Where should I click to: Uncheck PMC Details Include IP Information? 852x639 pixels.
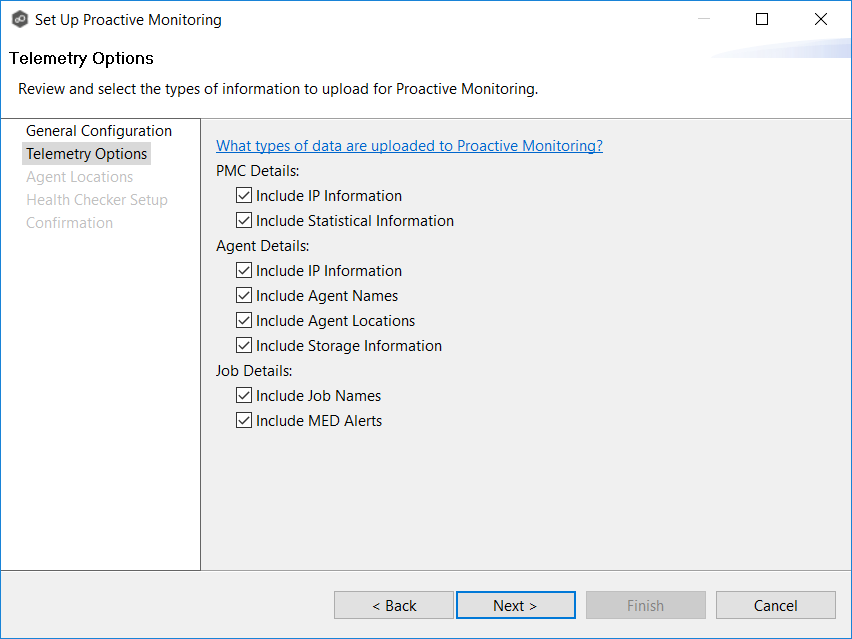click(244, 196)
